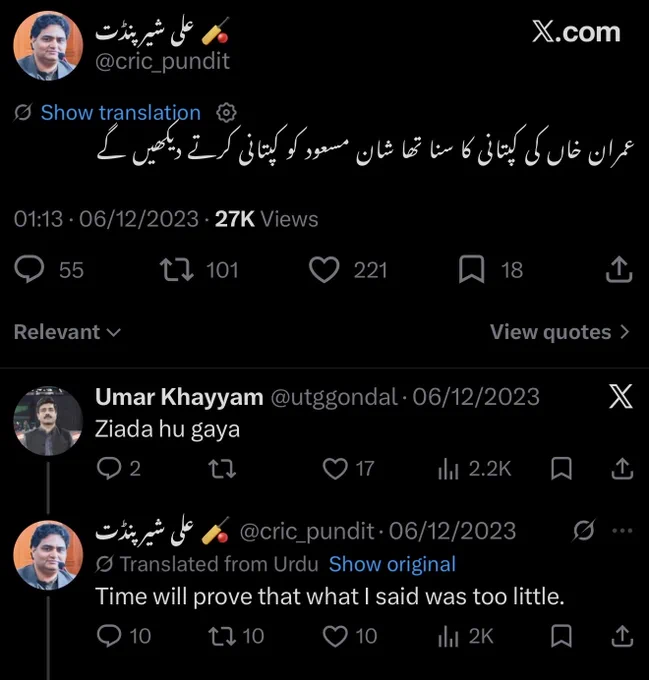Open more options on cric_pundit's reply

point(623,530)
